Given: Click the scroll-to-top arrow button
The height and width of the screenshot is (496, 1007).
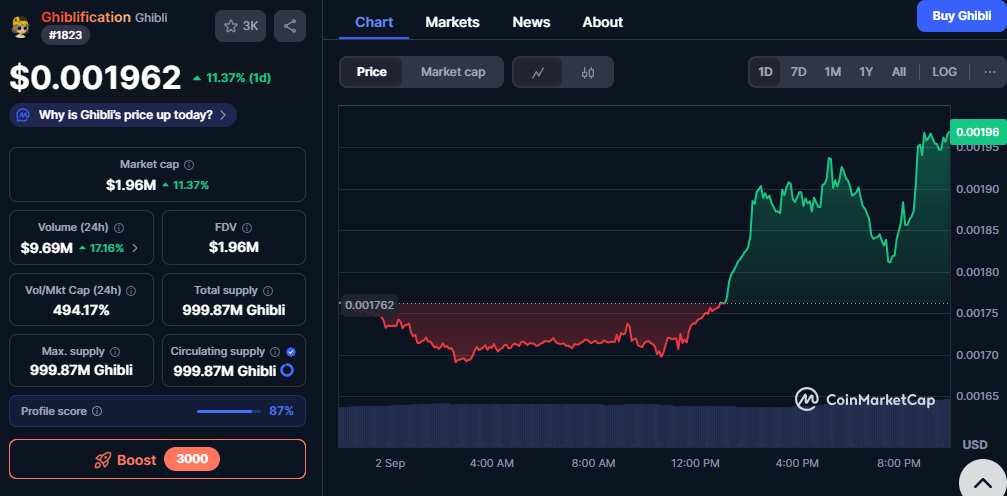Looking at the screenshot, I should pyautogui.click(x=983, y=483).
